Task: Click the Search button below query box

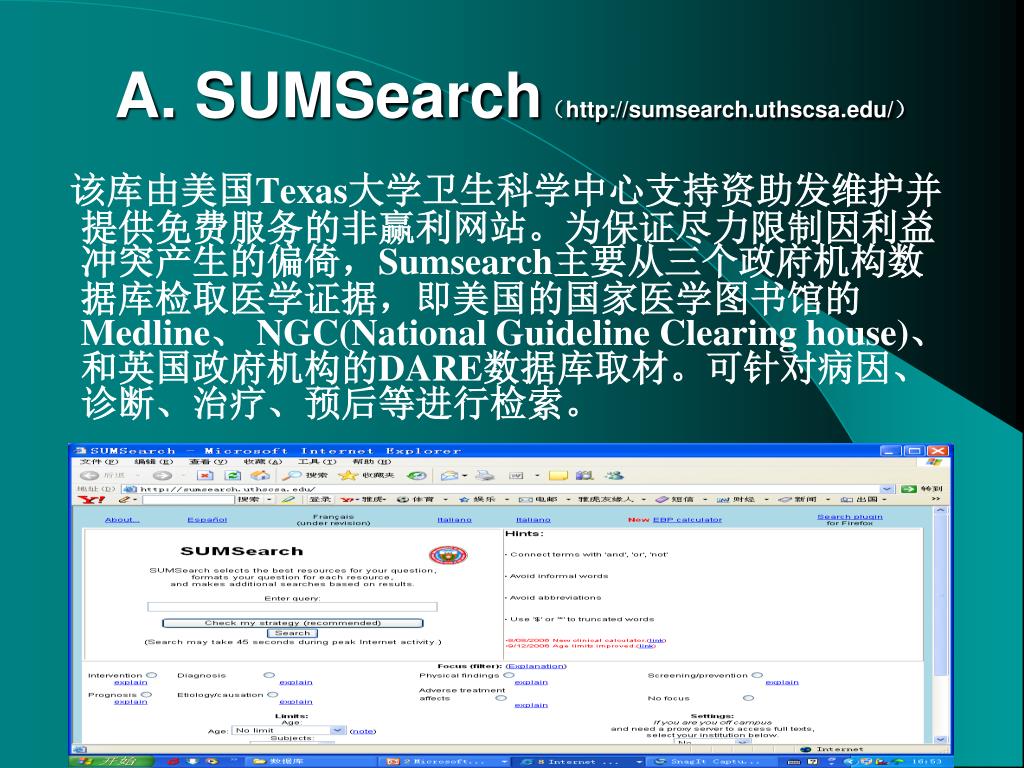Action: point(293,633)
